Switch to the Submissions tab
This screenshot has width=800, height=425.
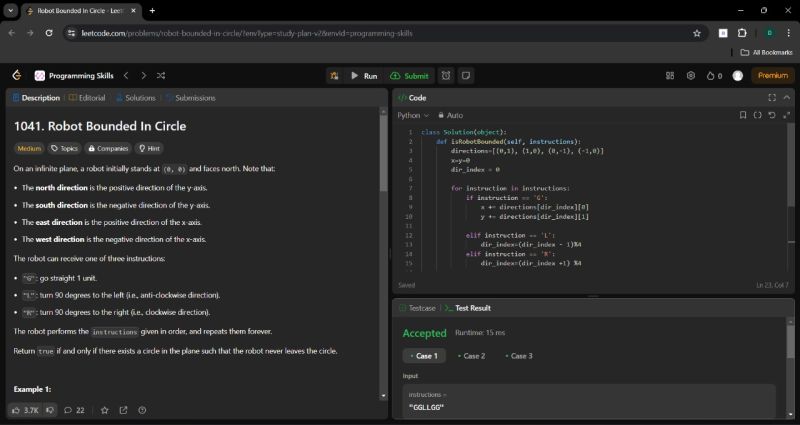click(x=190, y=97)
